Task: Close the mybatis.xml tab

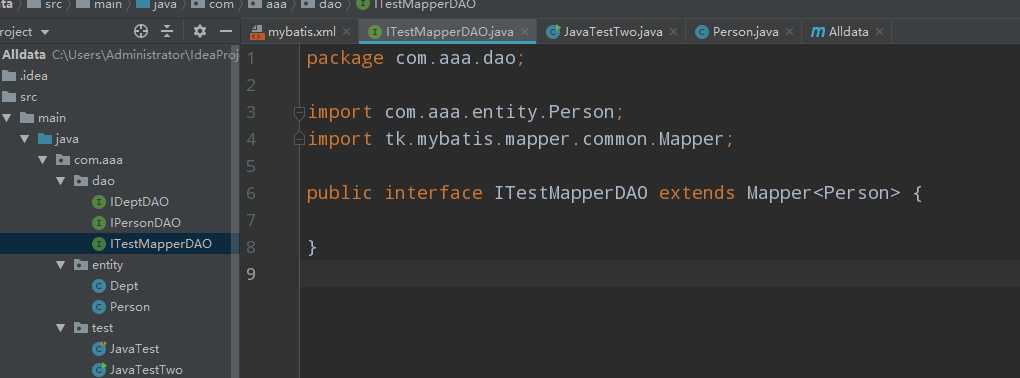Action: [x=346, y=31]
